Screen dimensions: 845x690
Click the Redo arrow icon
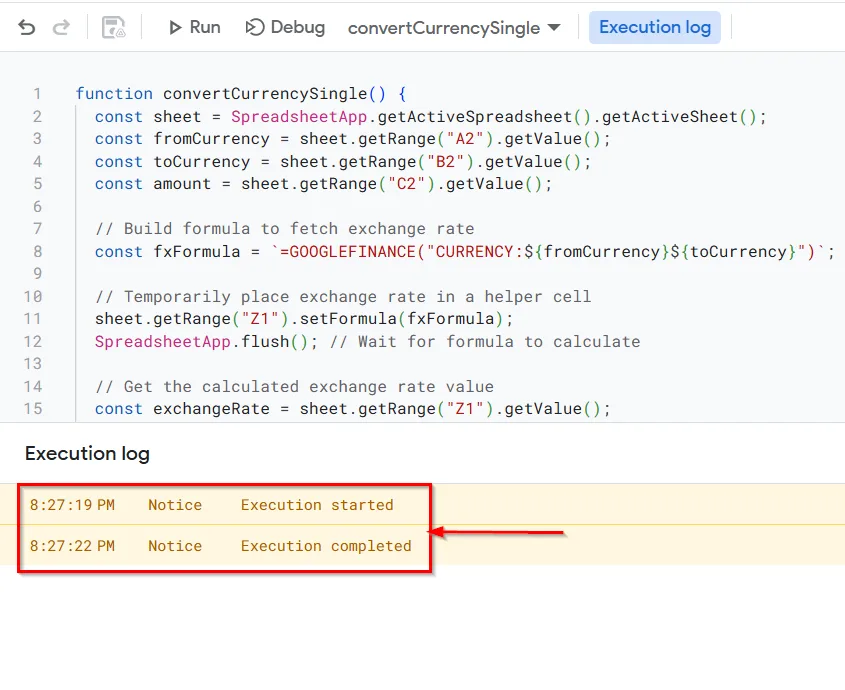coord(61,27)
